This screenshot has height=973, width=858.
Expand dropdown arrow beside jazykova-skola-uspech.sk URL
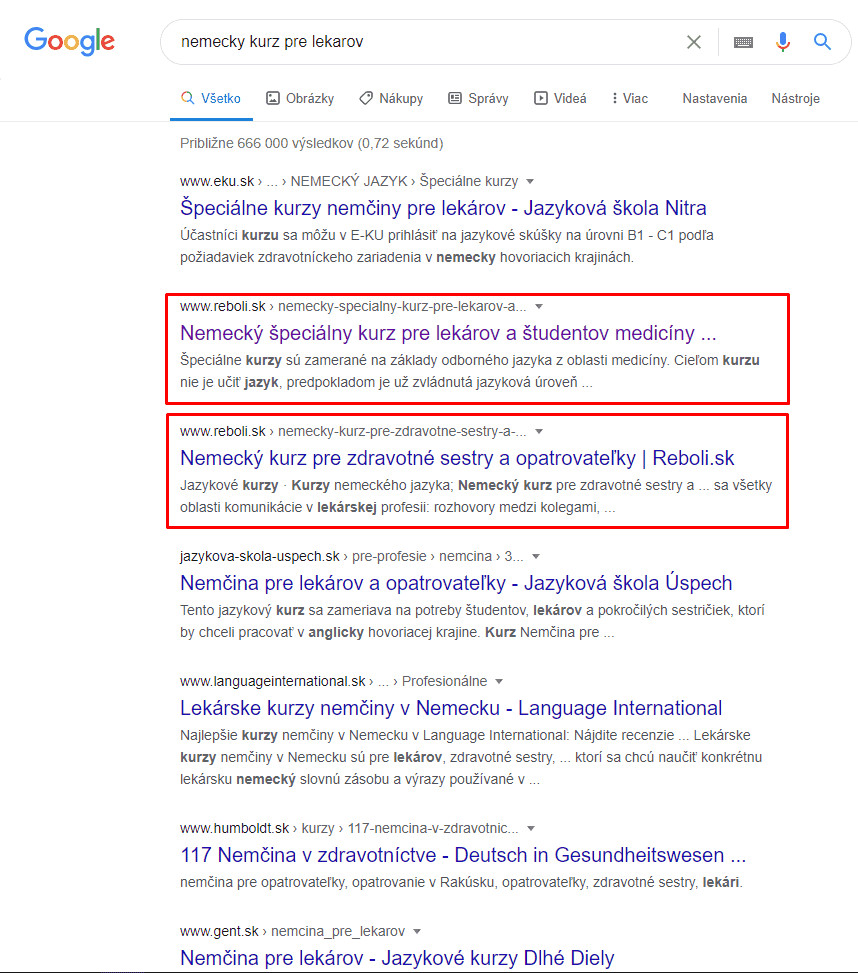[x=536, y=556]
